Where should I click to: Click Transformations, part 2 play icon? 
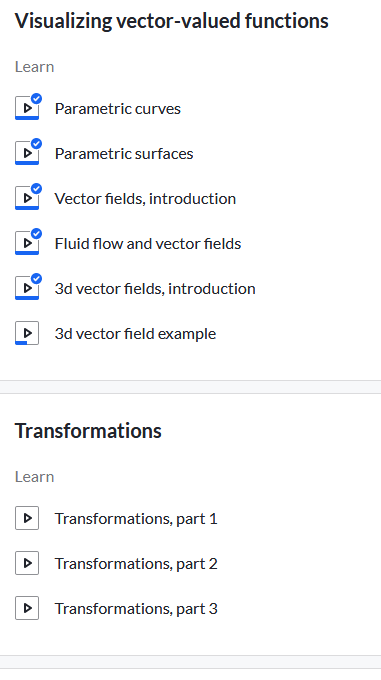click(27, 563)
